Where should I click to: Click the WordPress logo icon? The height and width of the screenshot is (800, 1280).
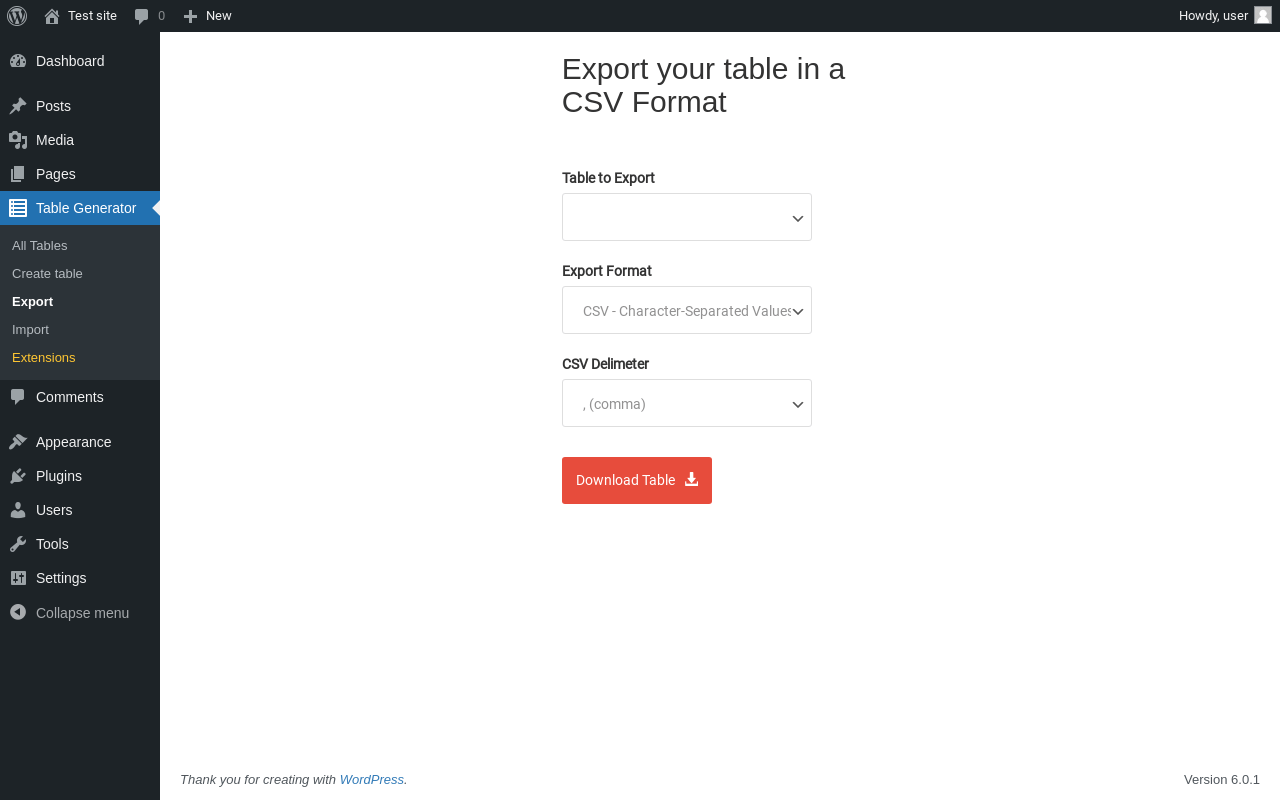(17, 16)
